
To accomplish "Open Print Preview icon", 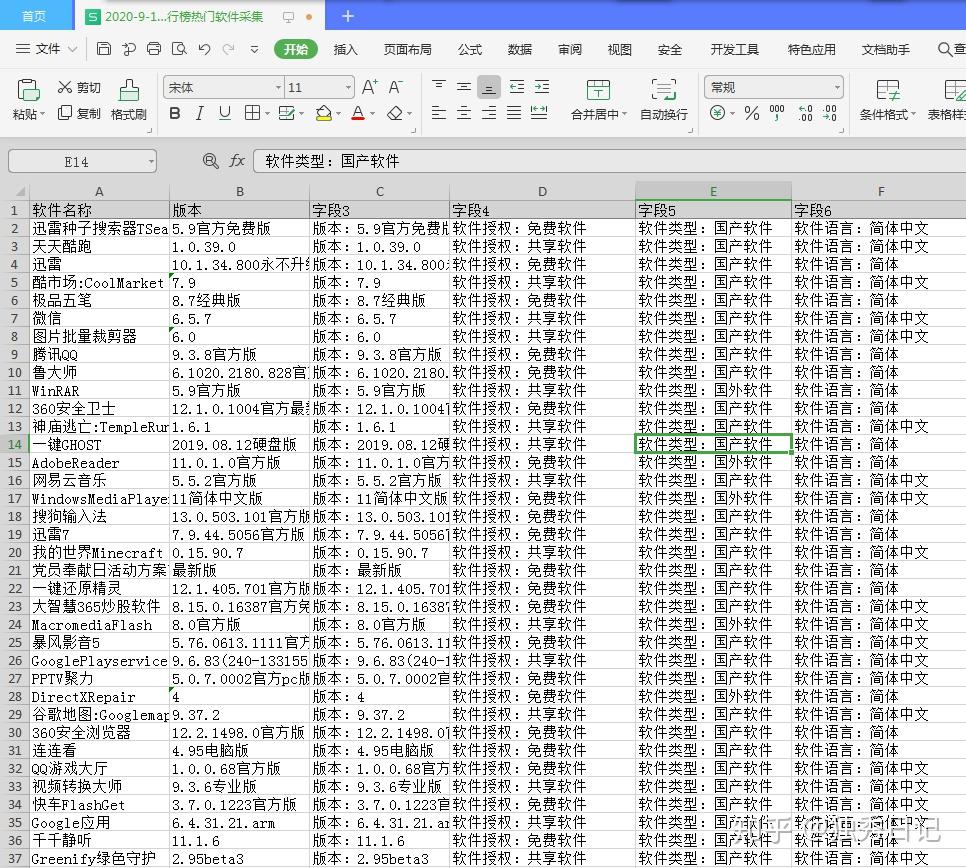I will point(179,49).
